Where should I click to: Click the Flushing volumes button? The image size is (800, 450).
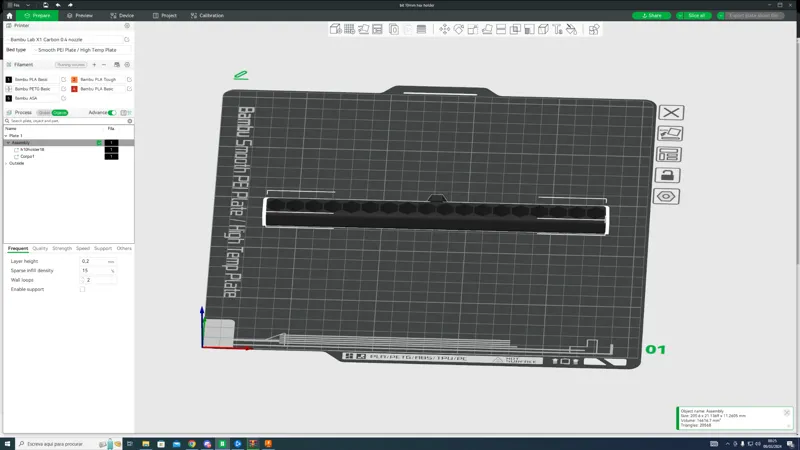pos(71,65)
